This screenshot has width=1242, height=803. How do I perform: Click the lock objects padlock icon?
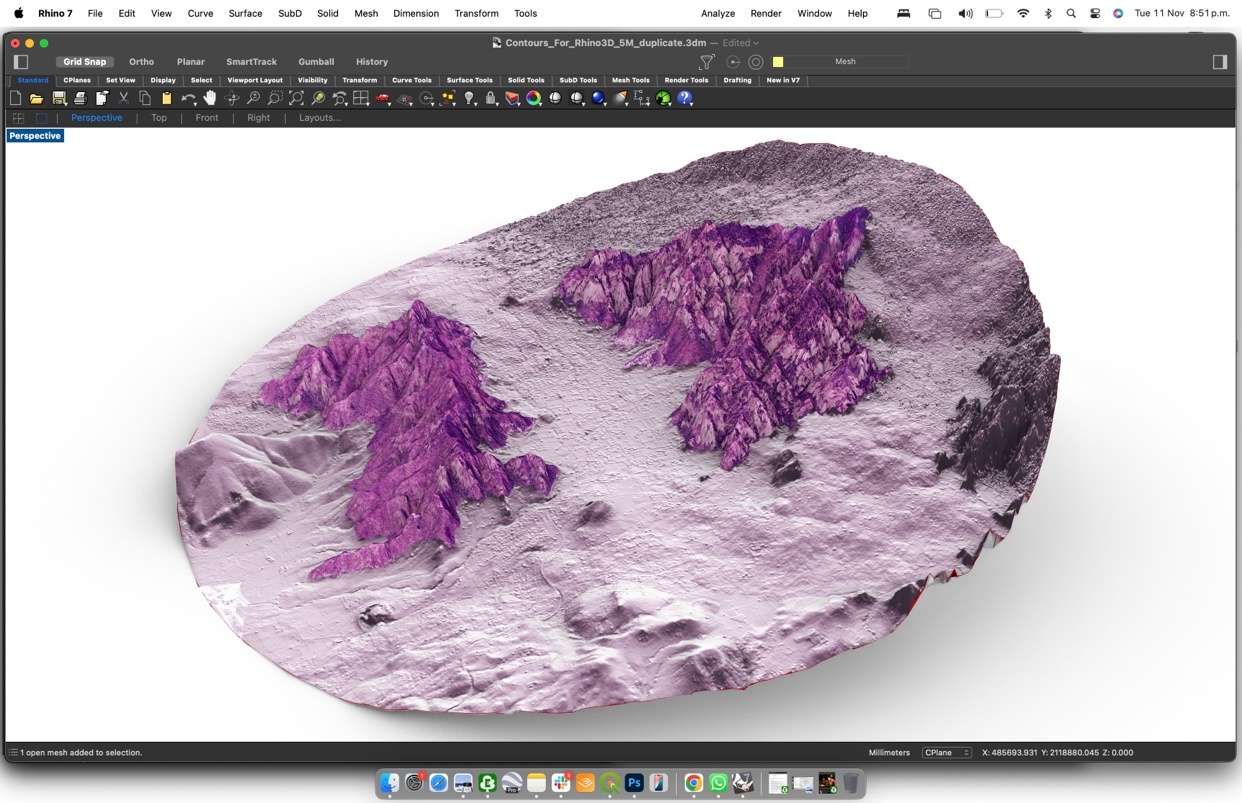[491, 98]
